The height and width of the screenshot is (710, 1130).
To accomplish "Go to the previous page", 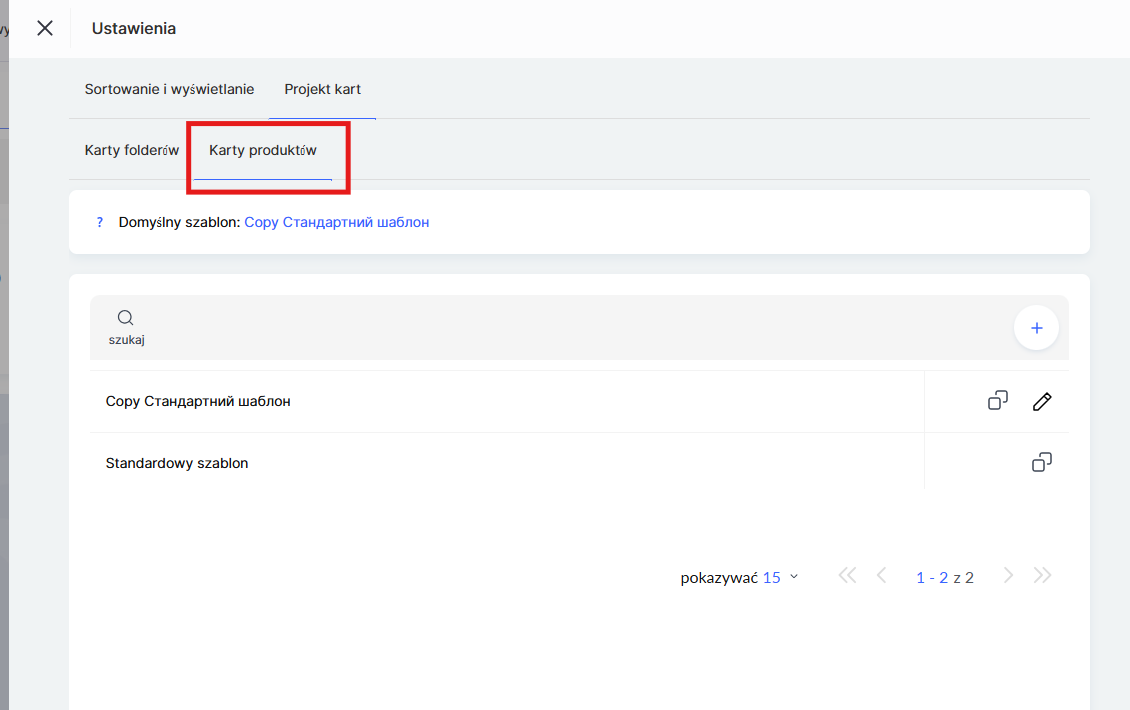I will tap(881, 576).
